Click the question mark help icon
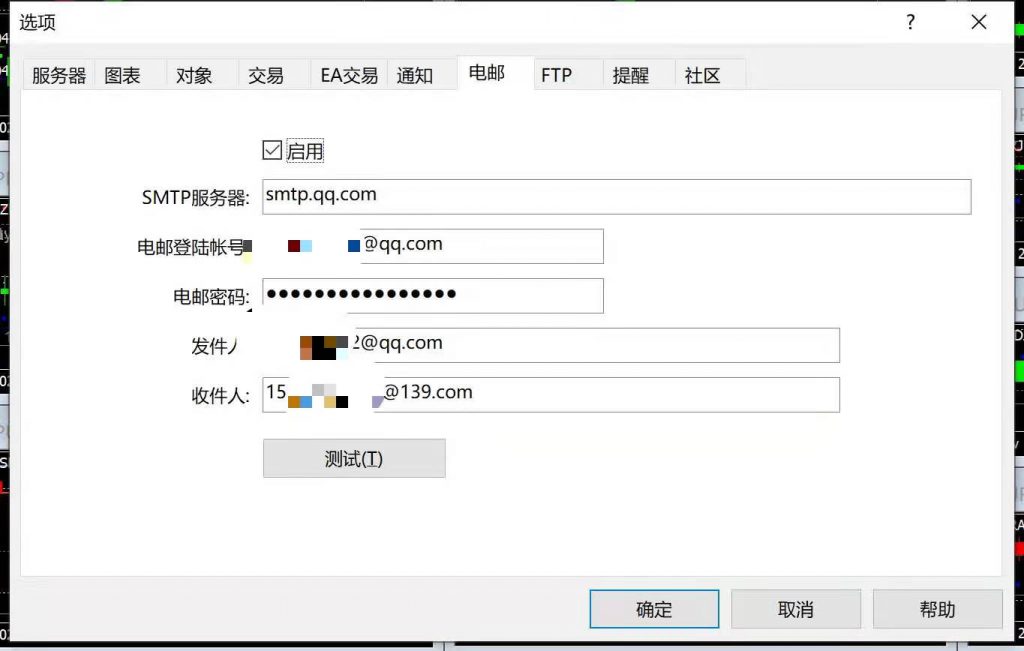 (910, 22)
